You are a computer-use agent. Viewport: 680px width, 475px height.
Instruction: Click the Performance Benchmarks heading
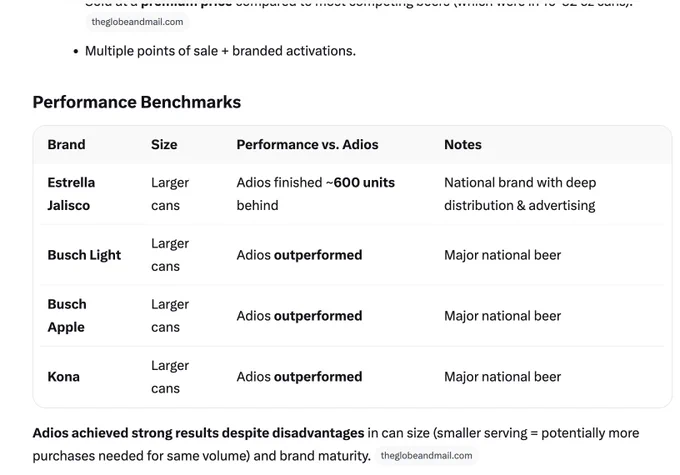pyautogui.click(x=137, y=102)
